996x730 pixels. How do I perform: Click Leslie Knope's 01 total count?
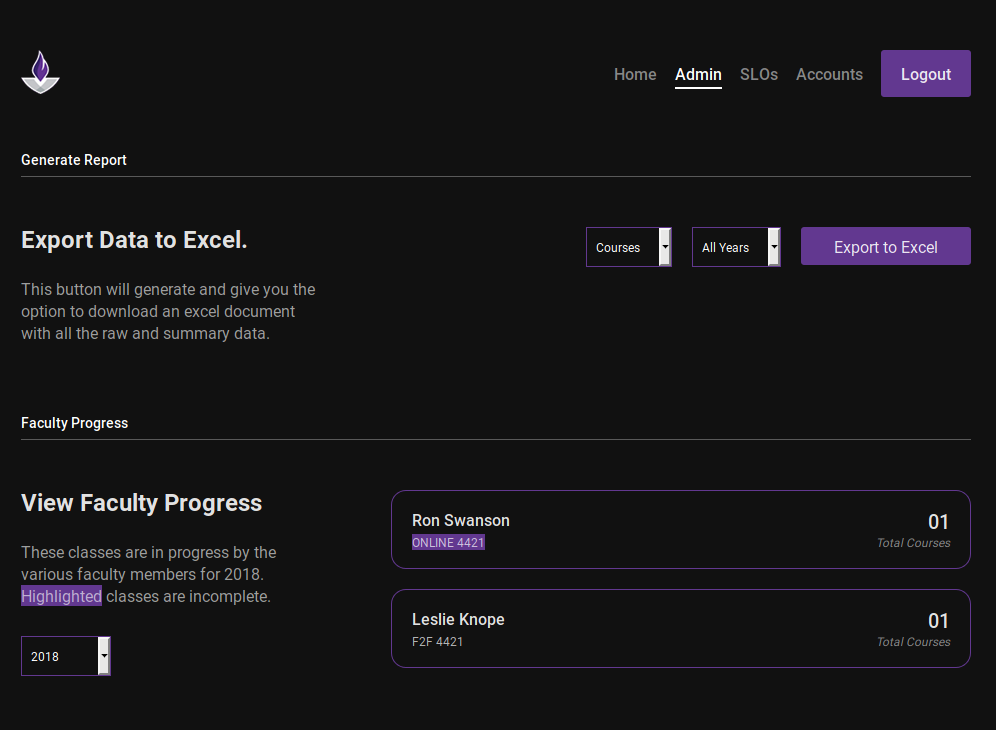point(938,621)
